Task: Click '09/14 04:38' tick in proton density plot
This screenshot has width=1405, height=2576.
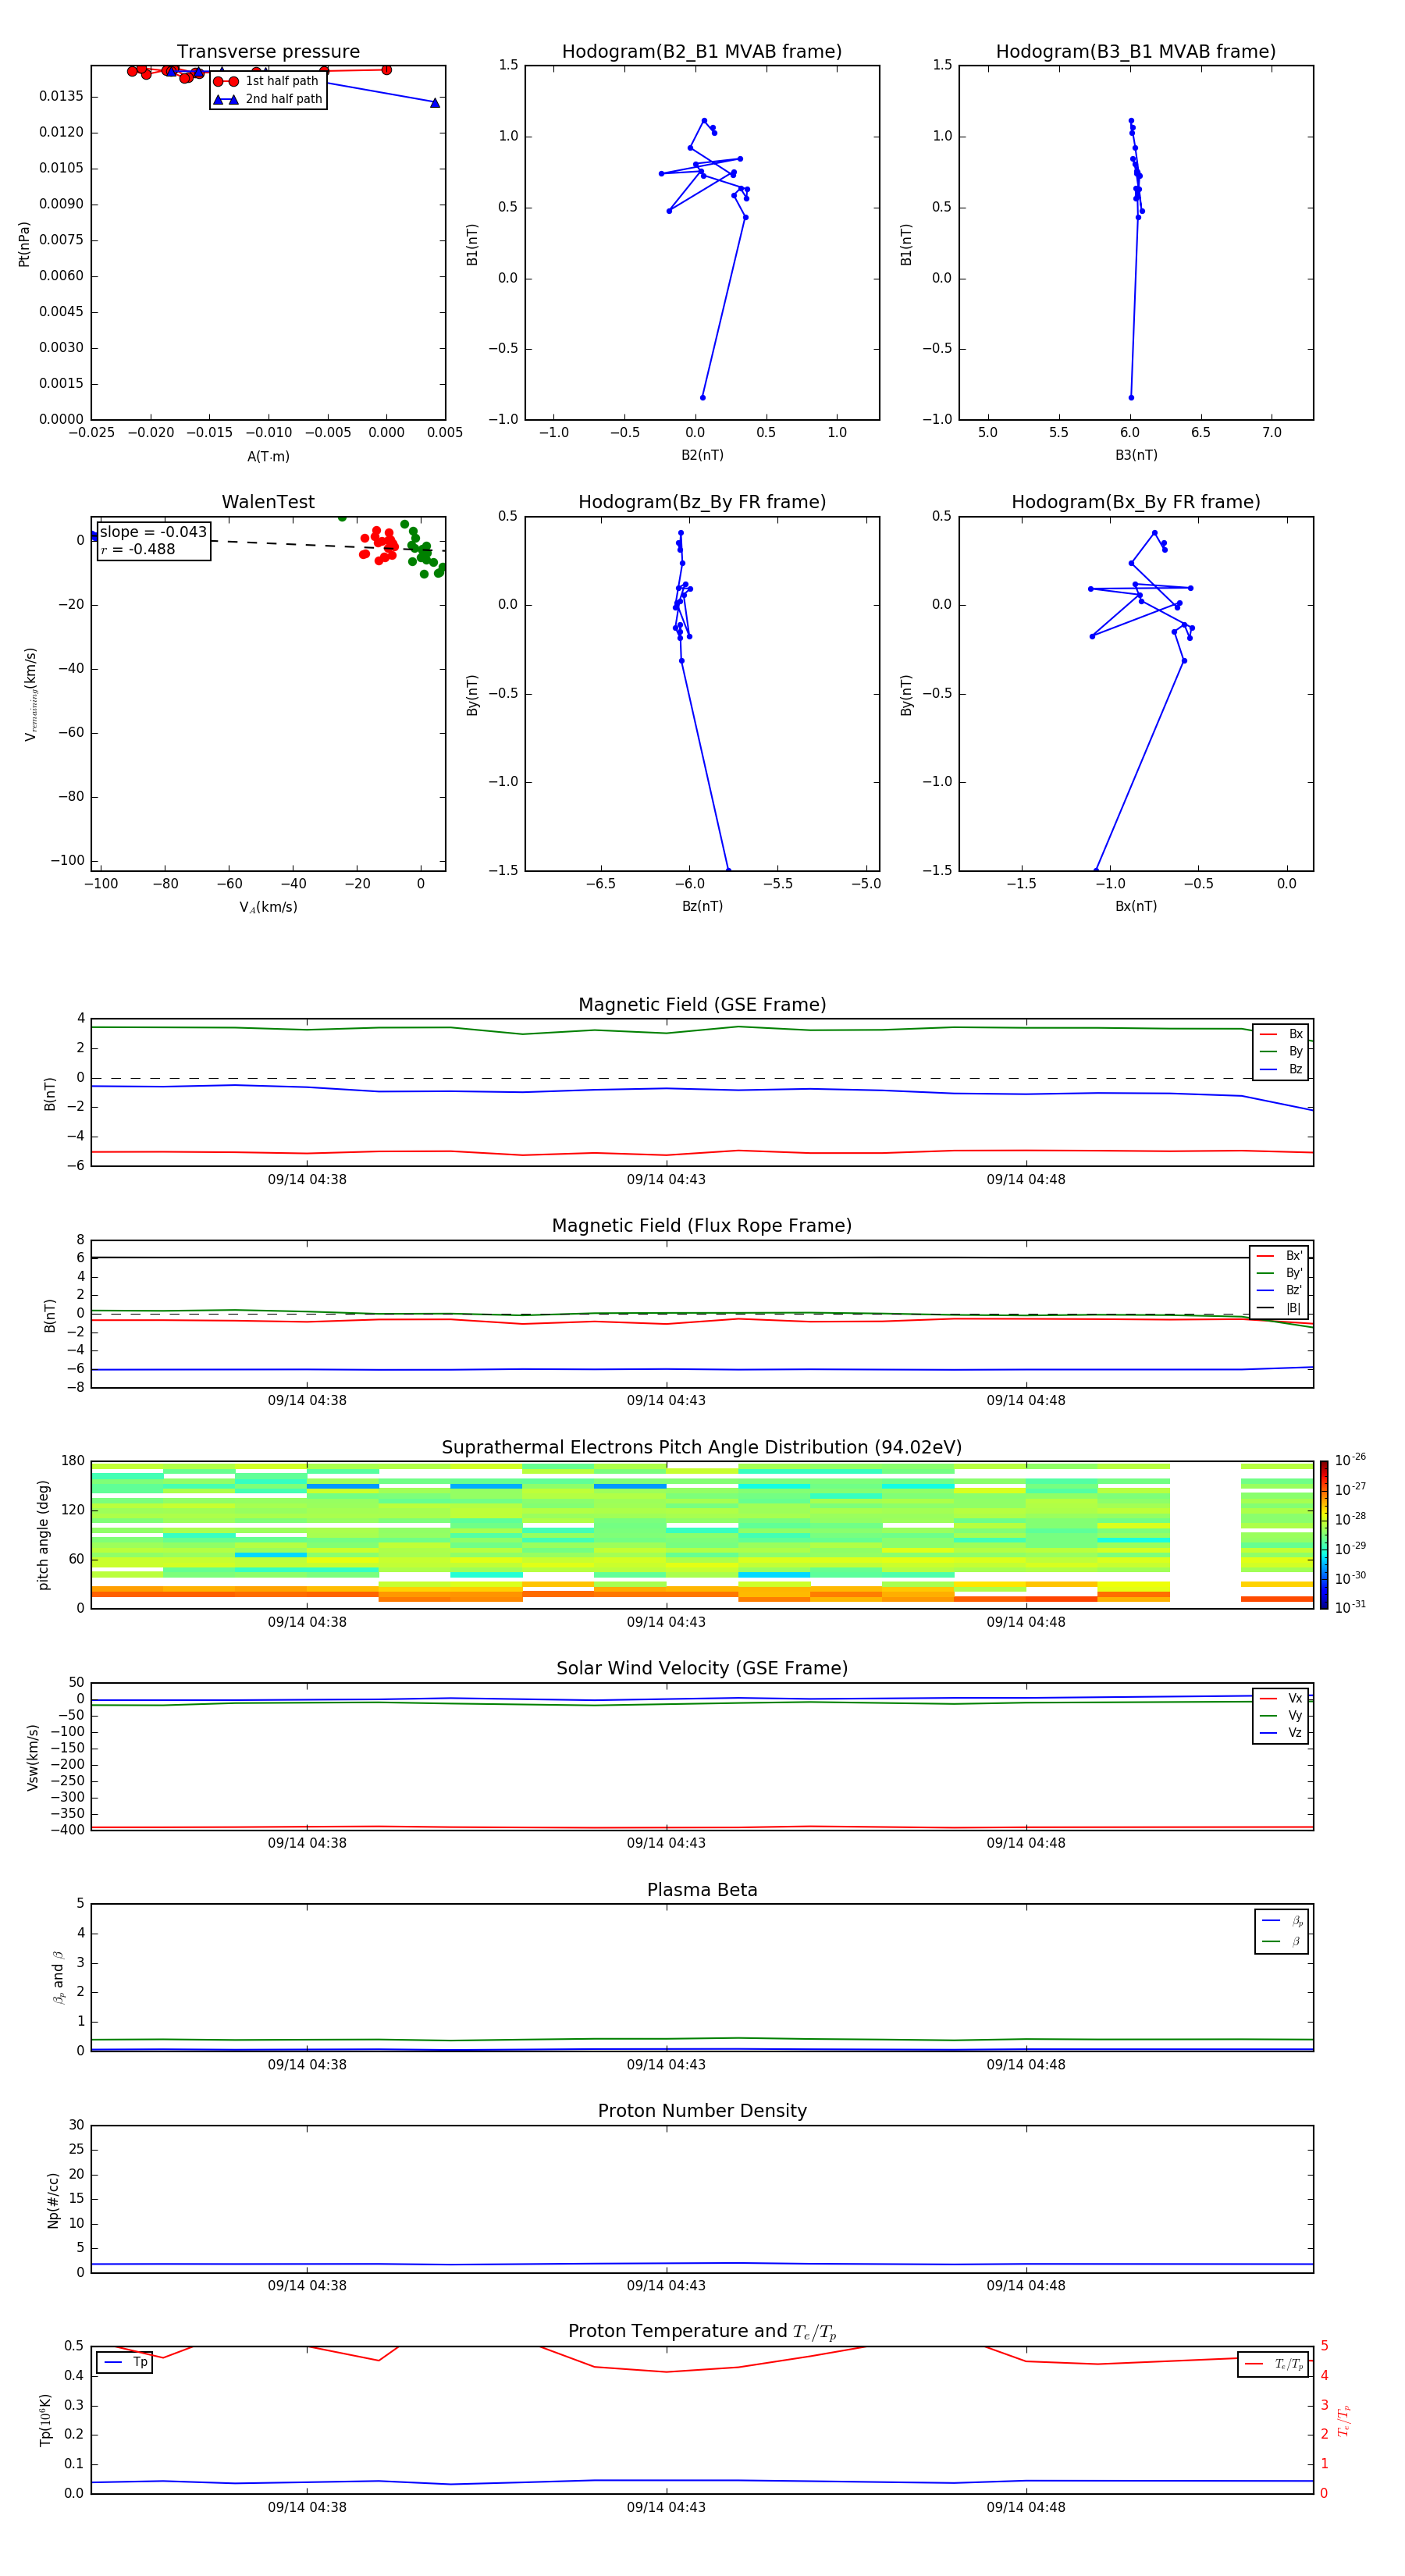Action: [307, 2285]
